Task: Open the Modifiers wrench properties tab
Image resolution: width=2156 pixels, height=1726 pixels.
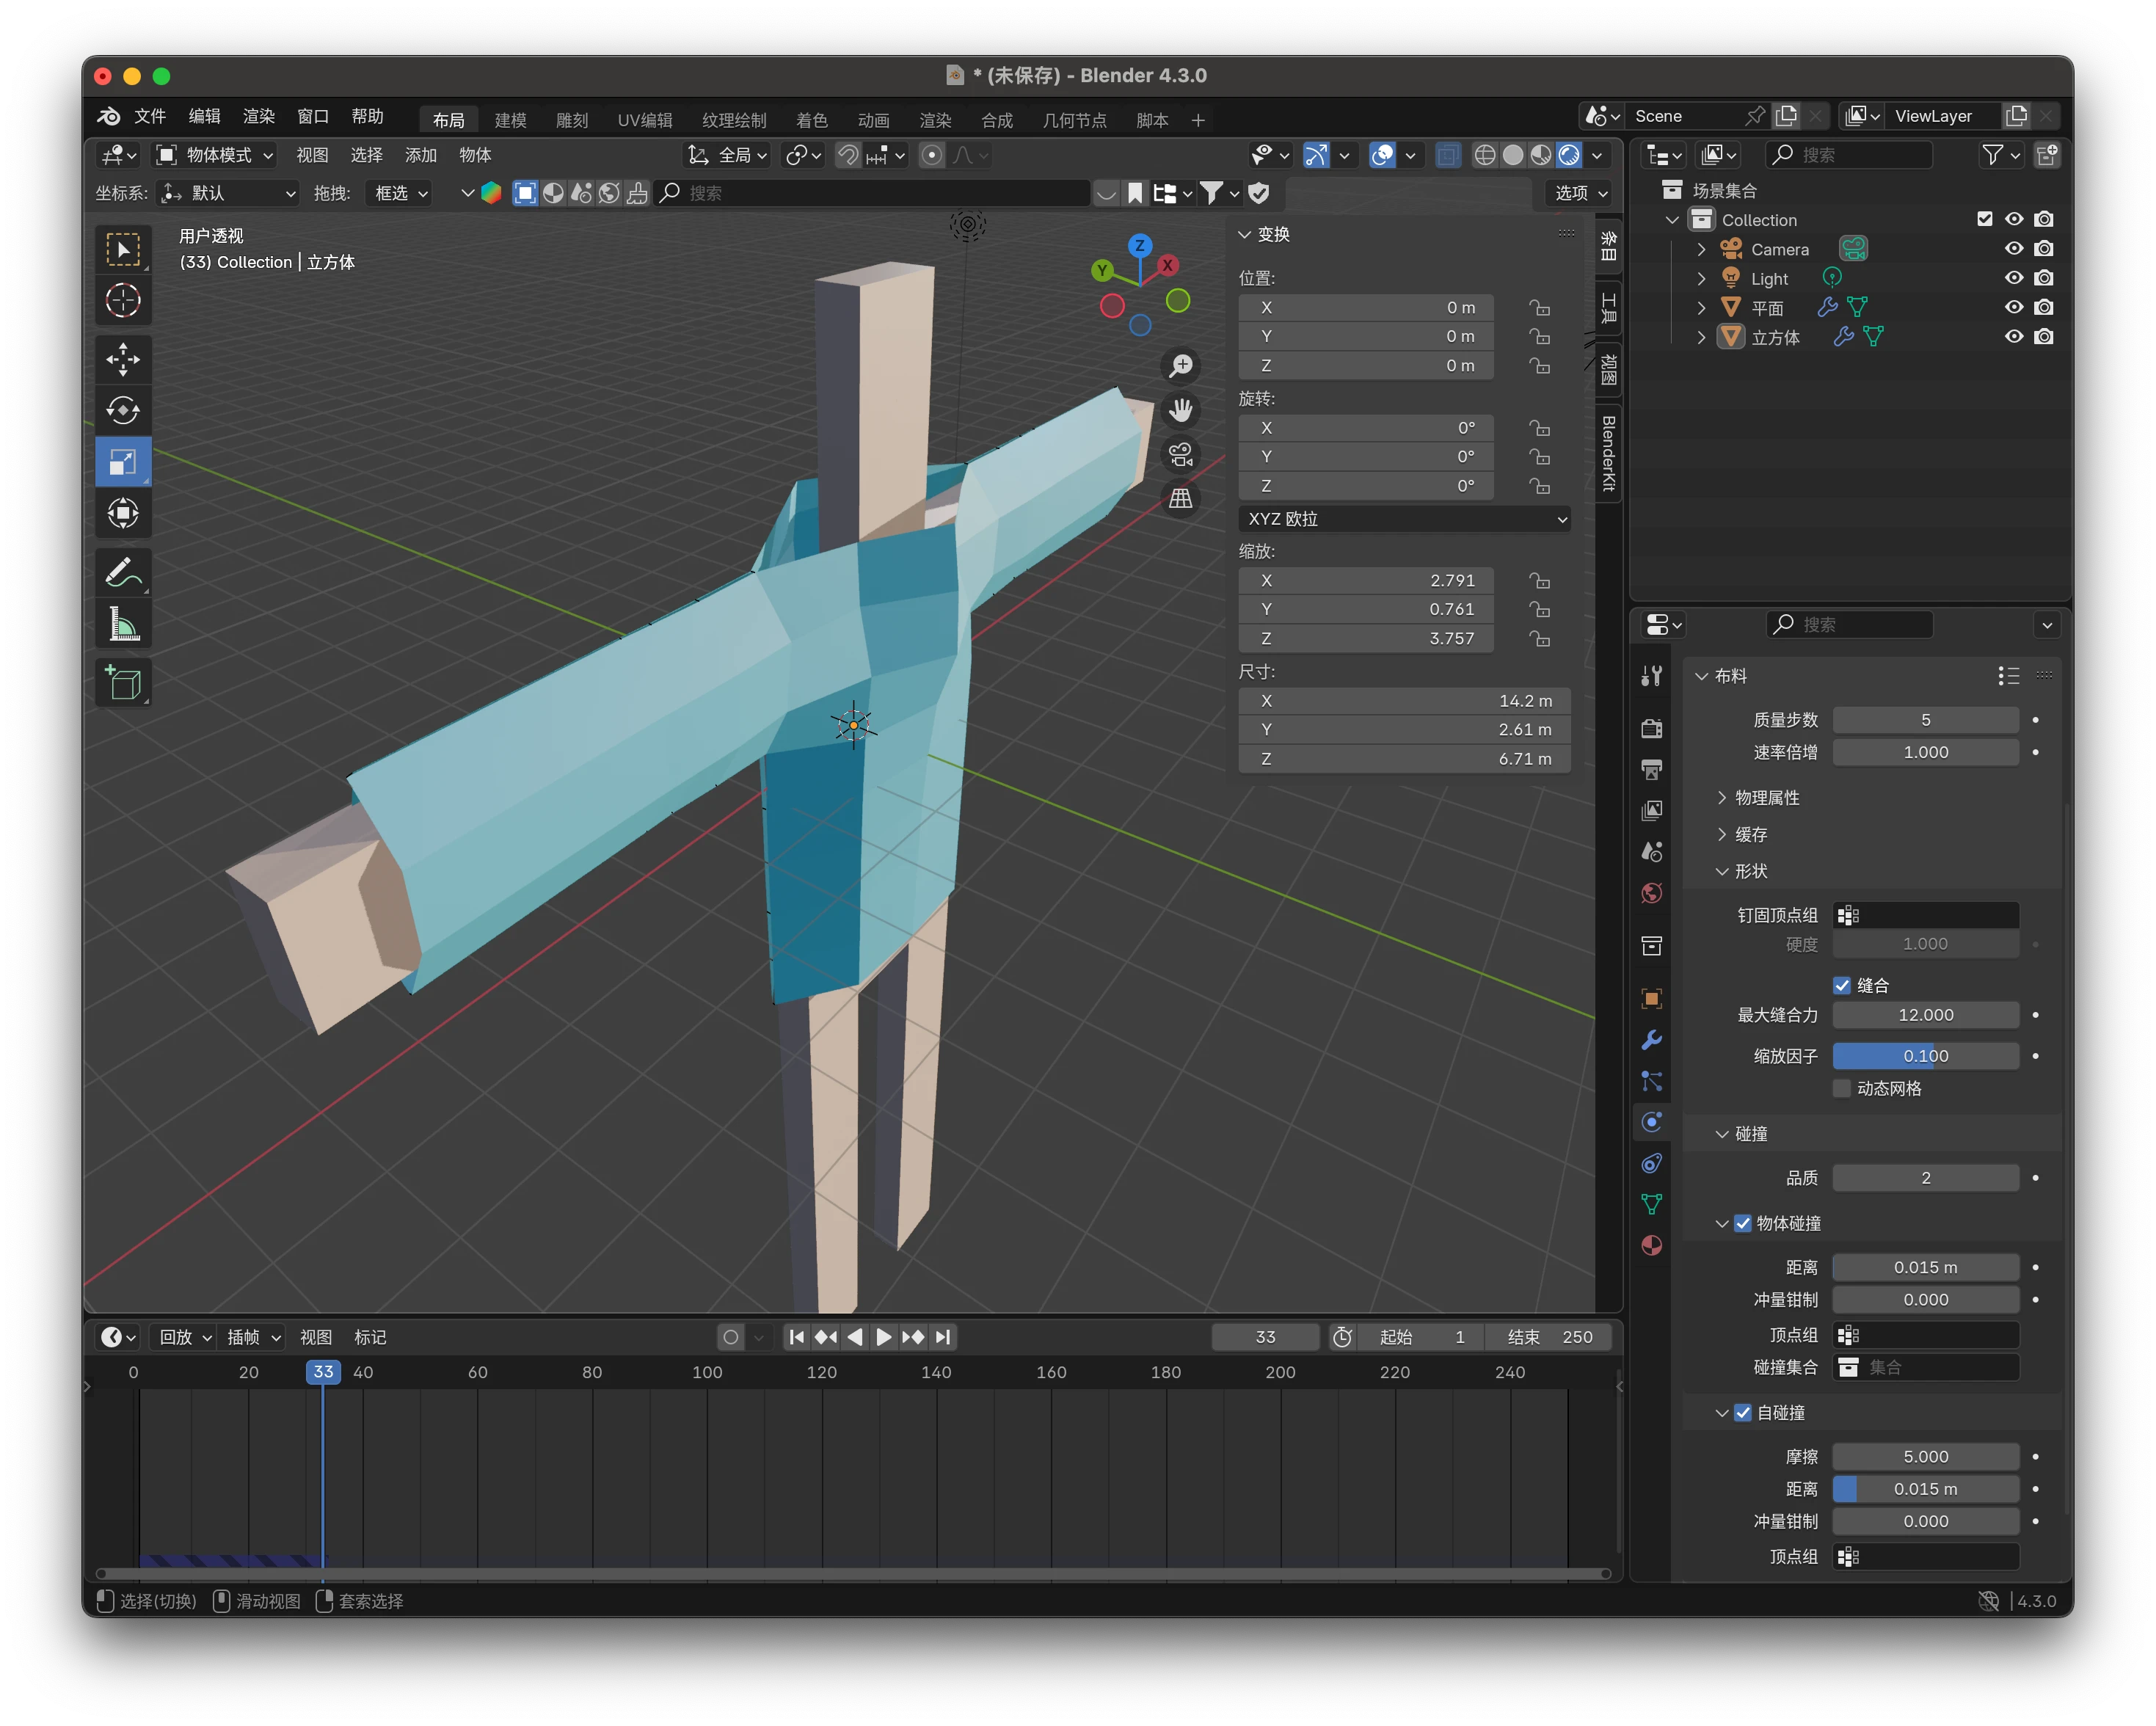Action: pos(1651,1040)
